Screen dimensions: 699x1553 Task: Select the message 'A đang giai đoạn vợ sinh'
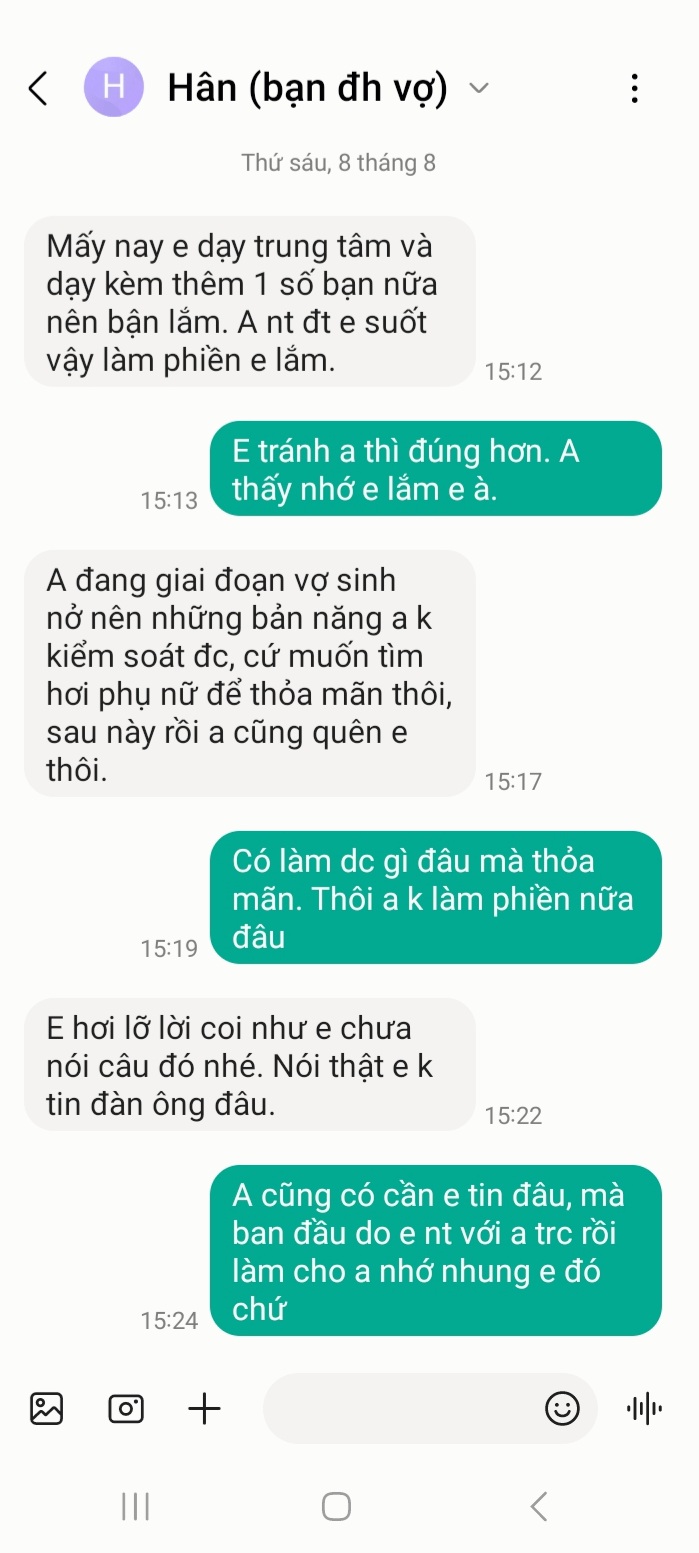click(249, 674)
